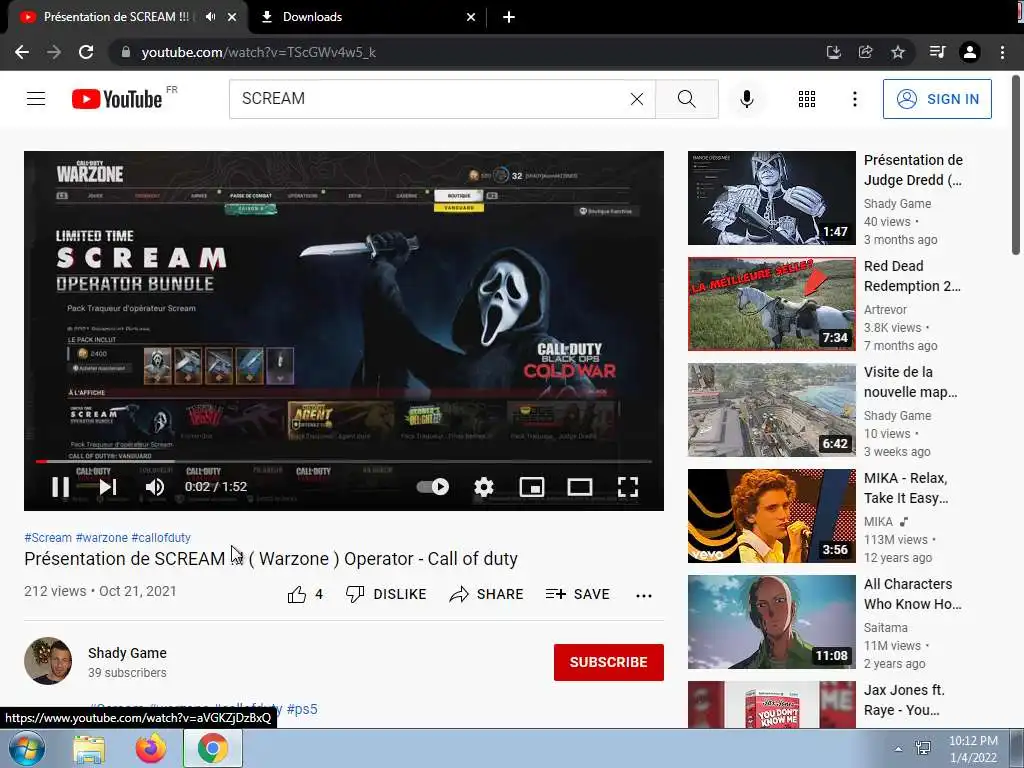Save the video to a playlist
Viewport: 1024px width, 768px height.
577,594
